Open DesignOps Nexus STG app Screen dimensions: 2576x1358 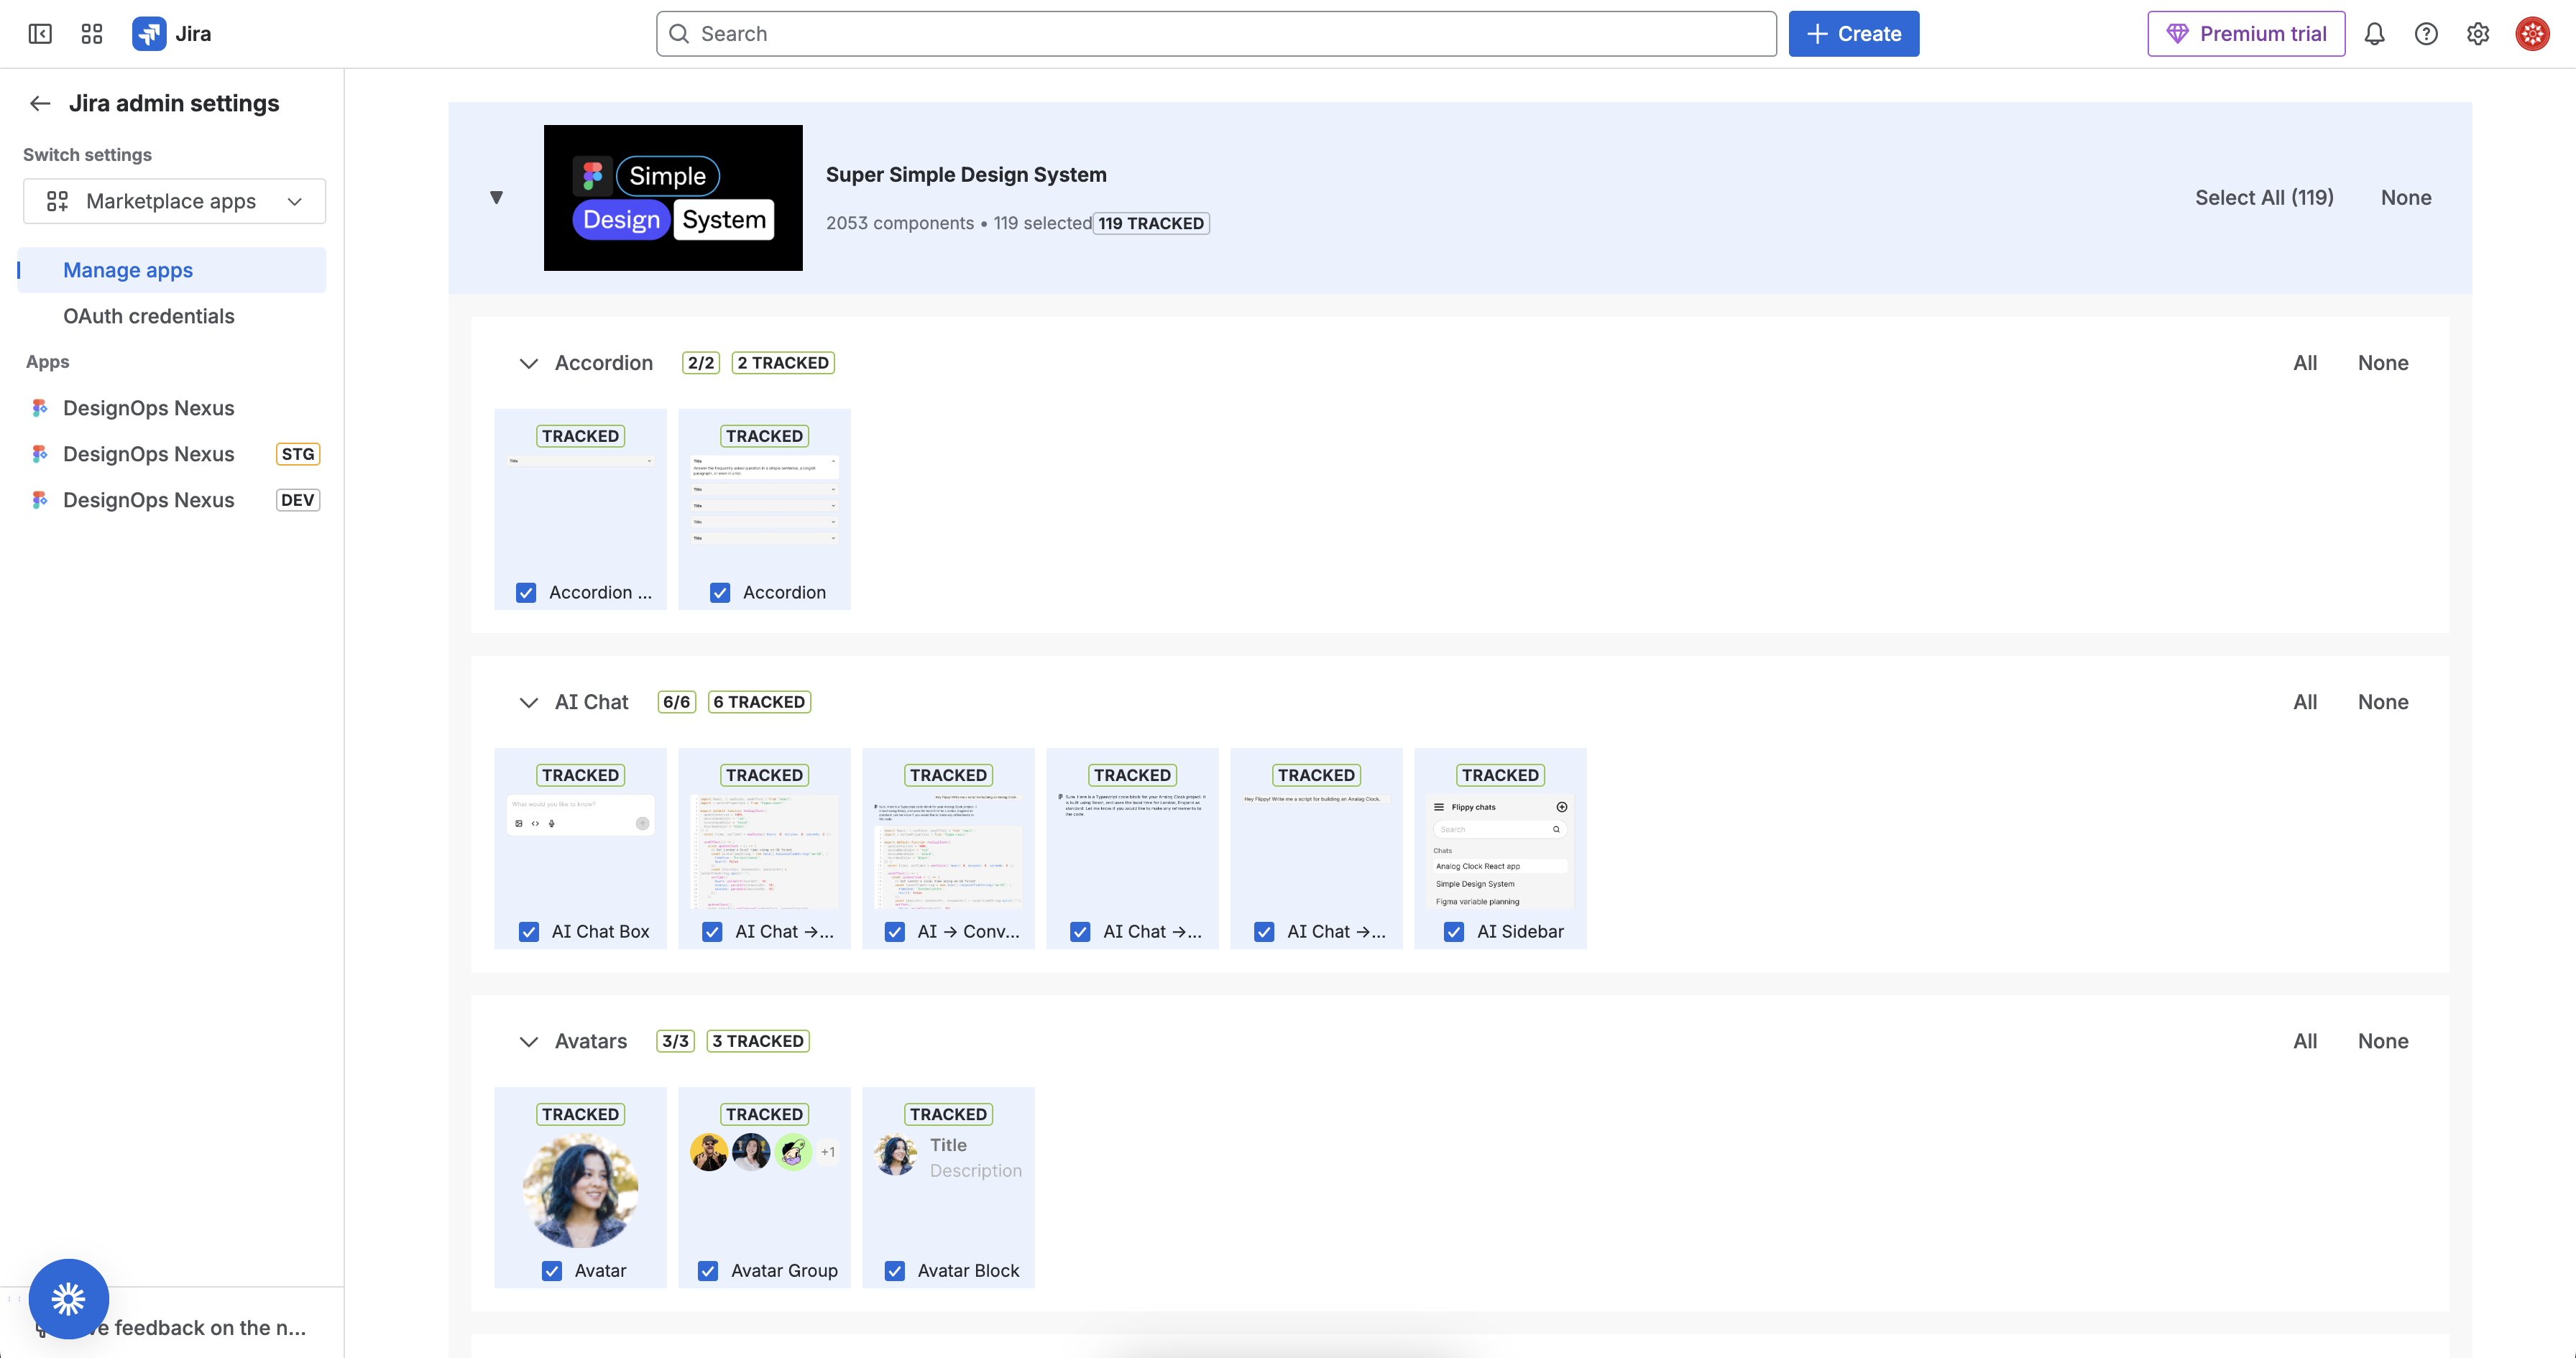click(x=148, y=454)
